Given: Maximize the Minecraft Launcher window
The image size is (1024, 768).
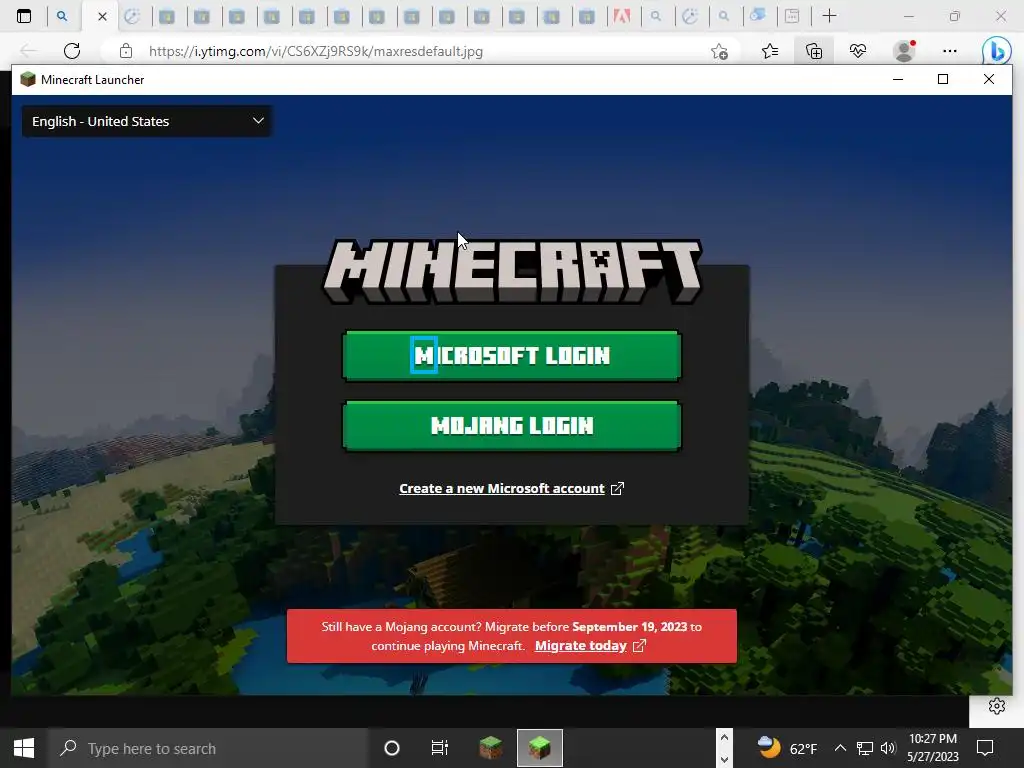Looking at the screenshot, I should pyautogui.click(x=943, y=80).
